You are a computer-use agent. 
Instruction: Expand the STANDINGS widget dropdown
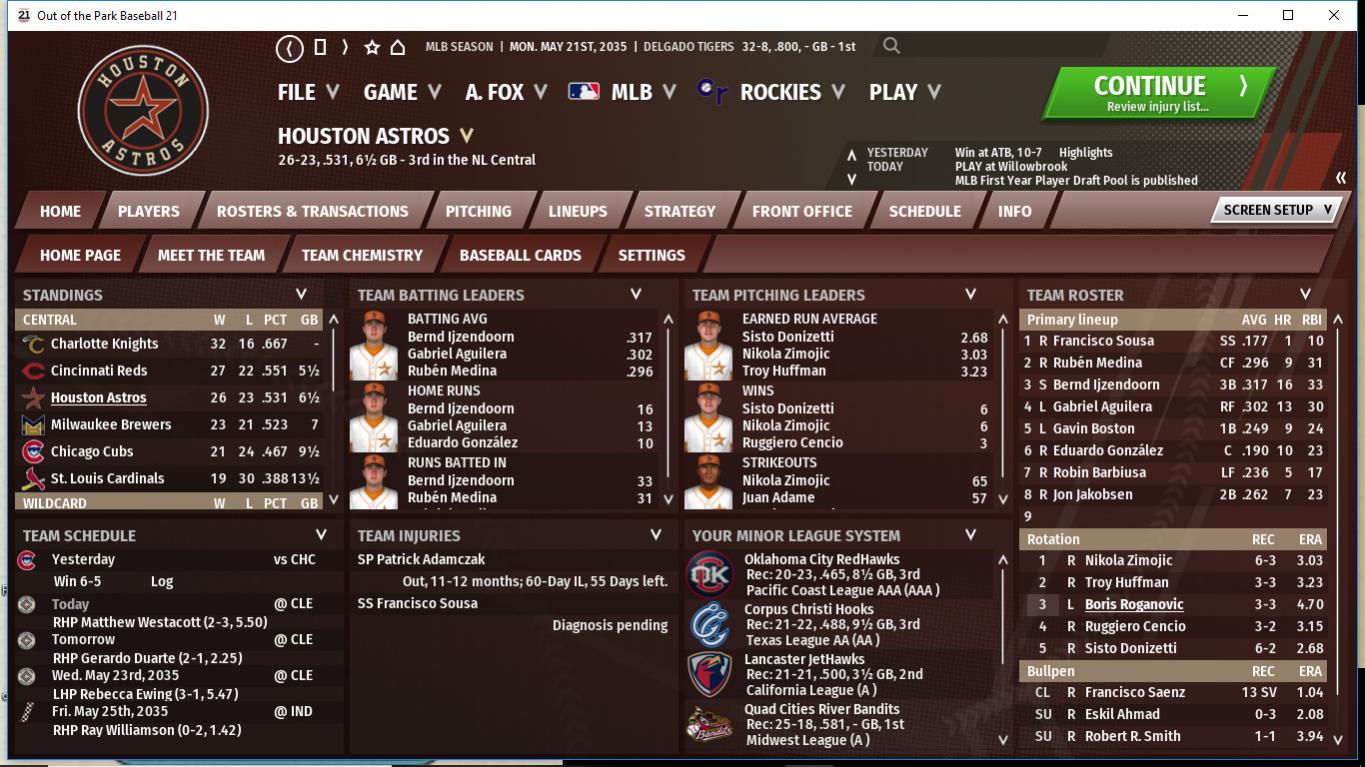pyautogui.click(x=301, y=295)
